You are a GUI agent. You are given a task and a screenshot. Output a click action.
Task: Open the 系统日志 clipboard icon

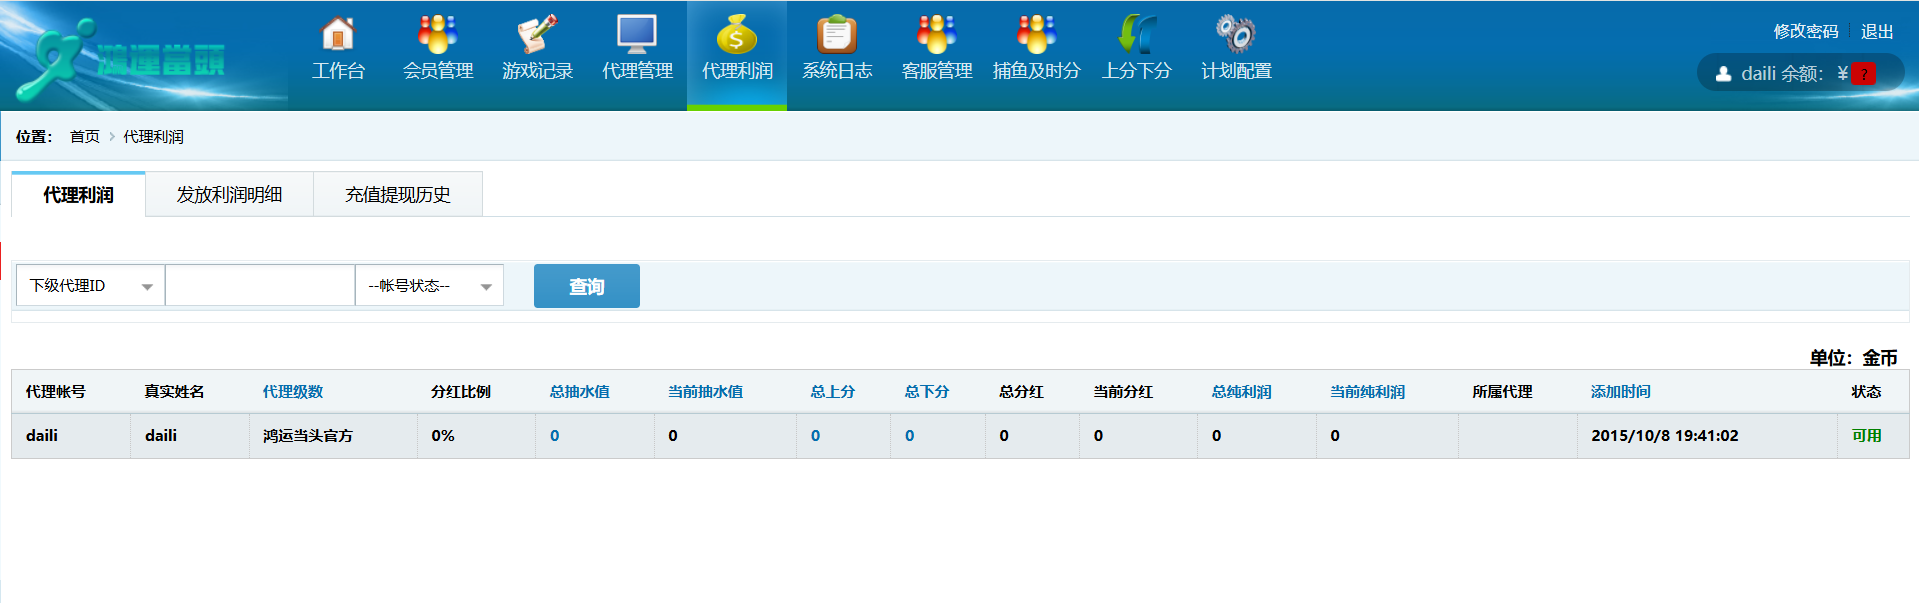pyautogui.click(x=837, y=36)
